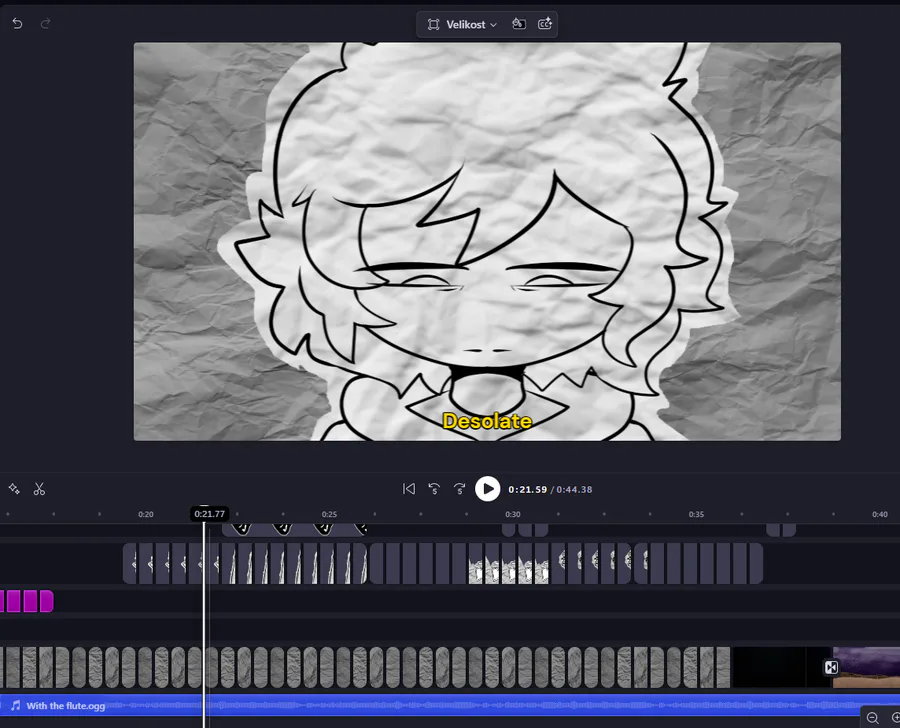
Task: Select the With the flute.ogg audio clip
Action: [x=450, y=706]
